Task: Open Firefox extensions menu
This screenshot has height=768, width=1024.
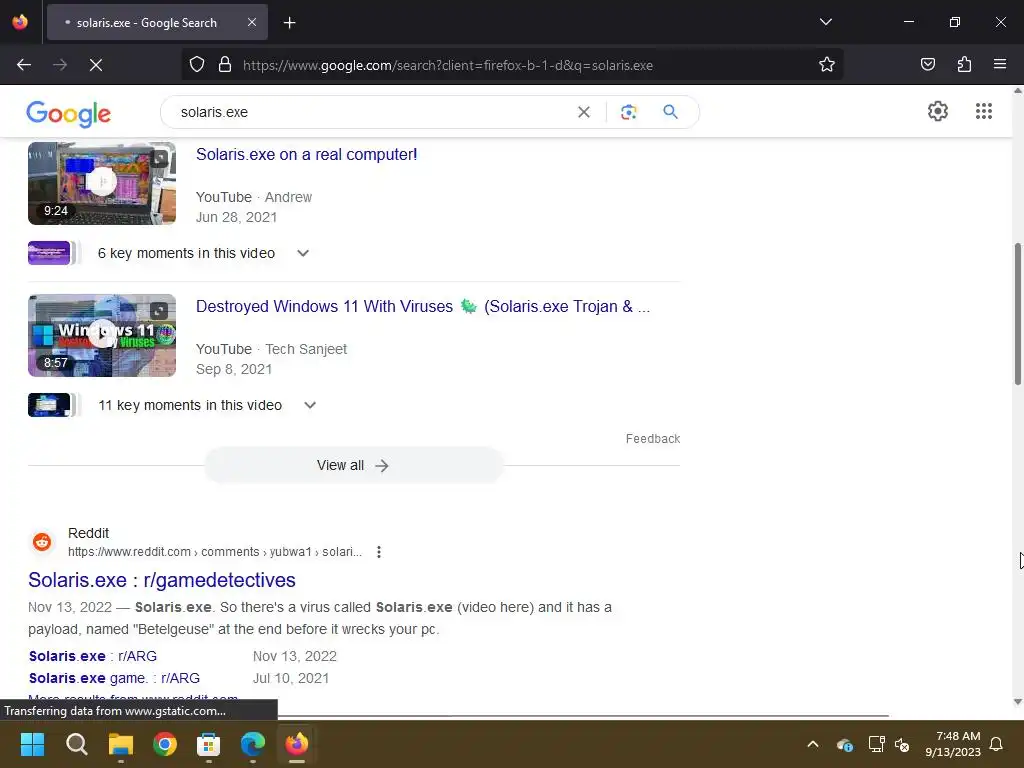Action: (964, 64)
